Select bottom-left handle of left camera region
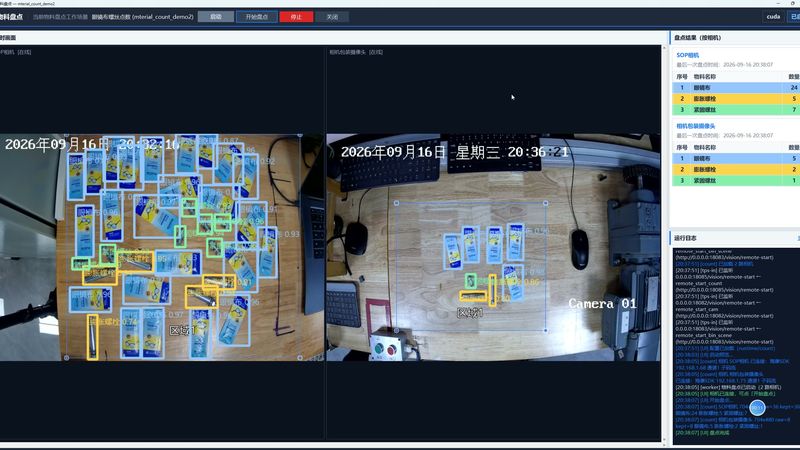Screen dimensions: 800x450 click(x=66, y=358)
